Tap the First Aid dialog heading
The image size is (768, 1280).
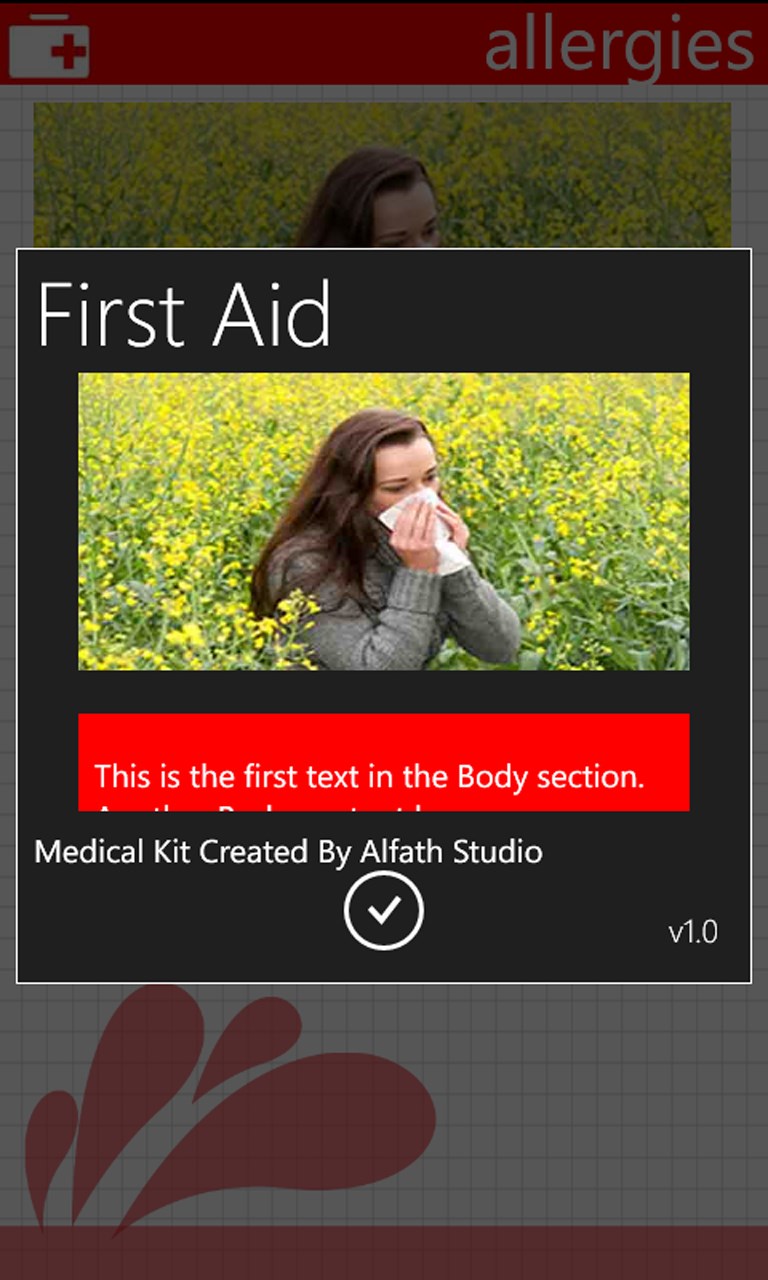click(185, 315)
